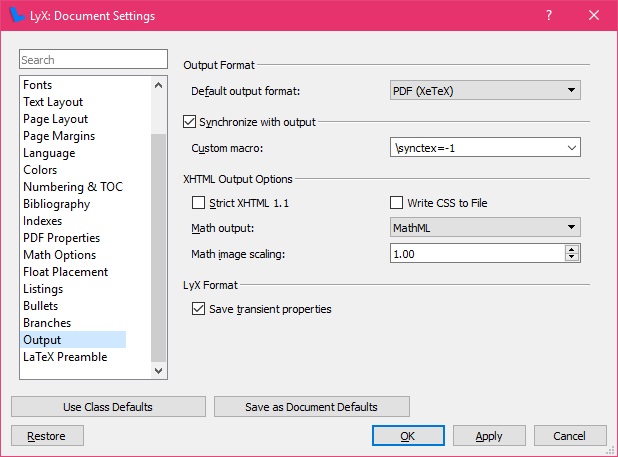Toggle Synchronize with output checkbox
The width and height of the screenshot is (618, 457).
(x=189, y=122)
